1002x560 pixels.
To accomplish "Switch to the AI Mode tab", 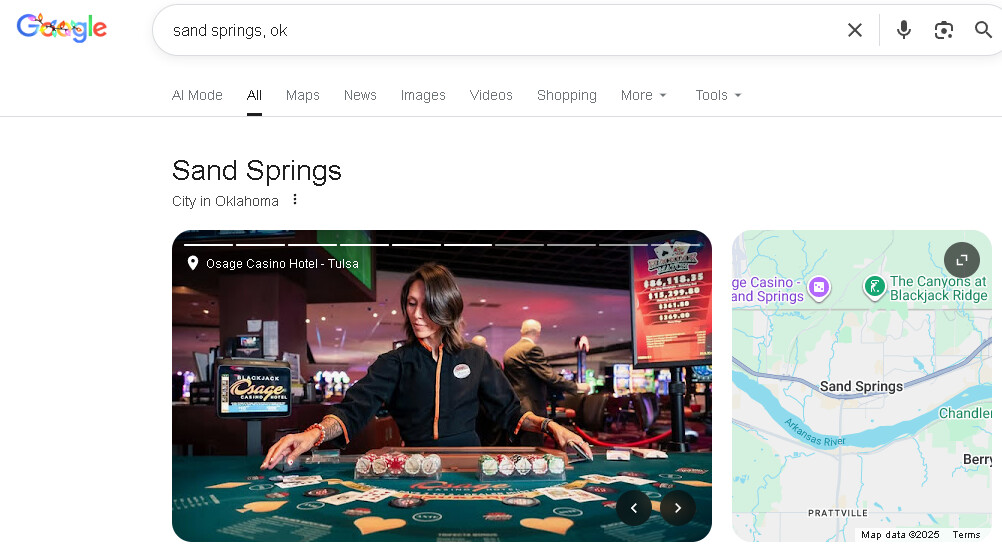I will 197,95.
